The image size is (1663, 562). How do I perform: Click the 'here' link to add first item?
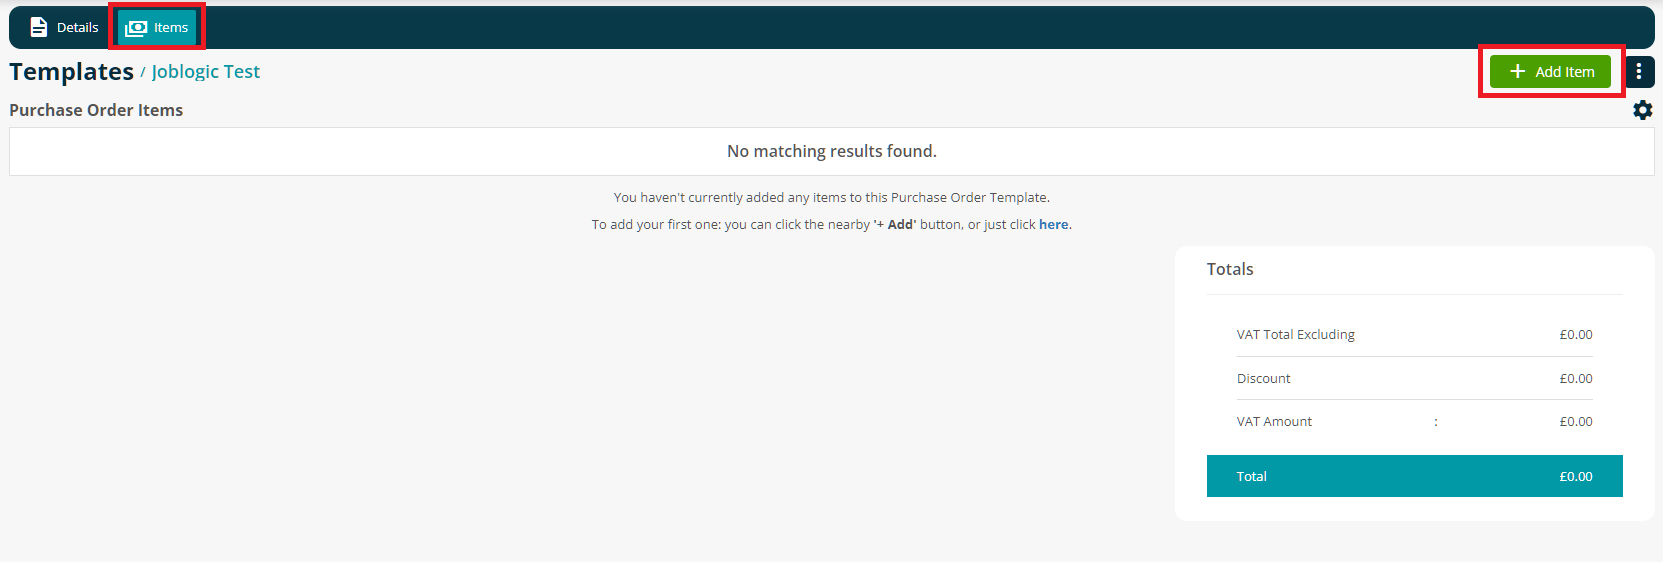pos(1053,224)
